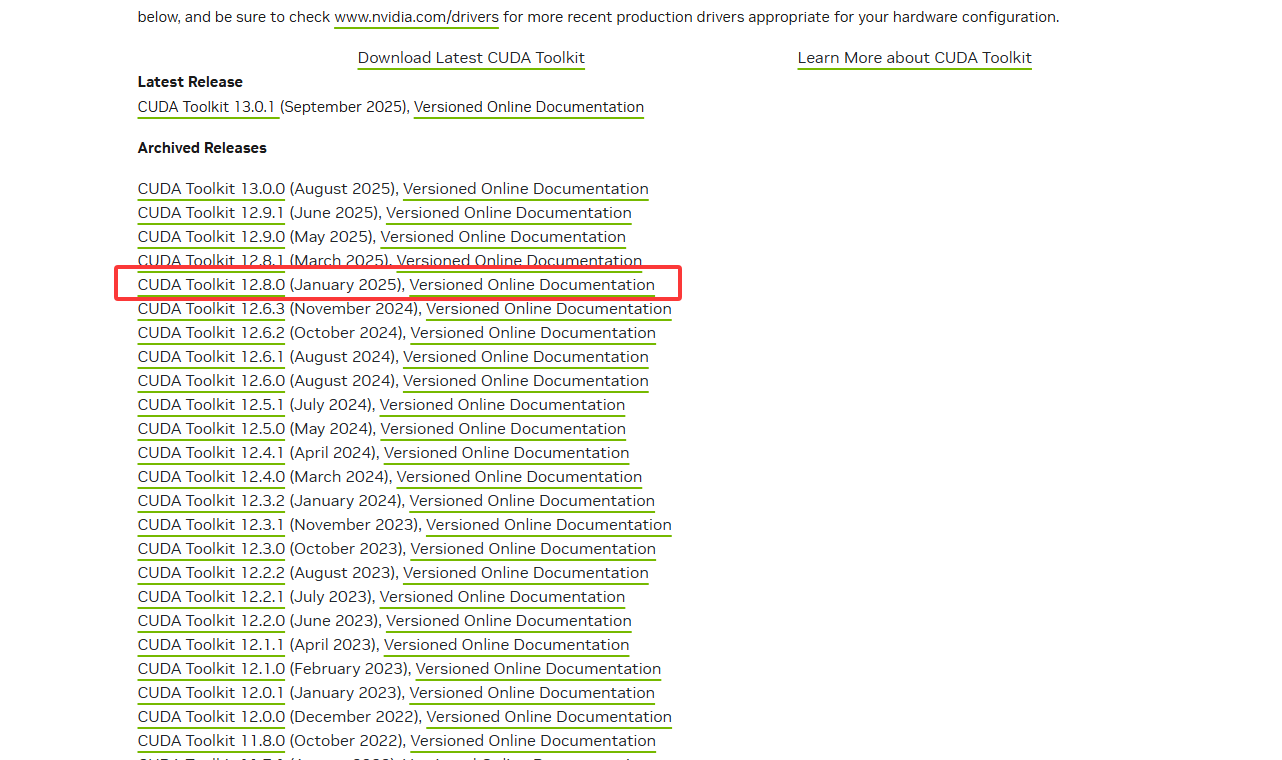Click Download Latest CUDA Toolkit link

[471, 58]
